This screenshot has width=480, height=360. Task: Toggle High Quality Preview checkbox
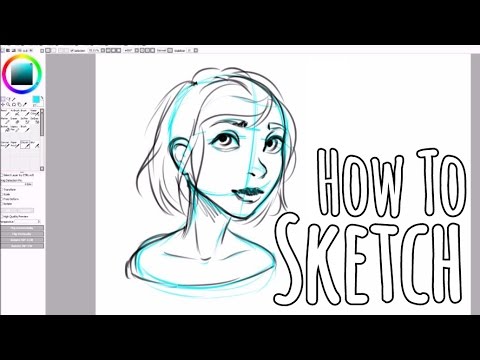(3, 217)
